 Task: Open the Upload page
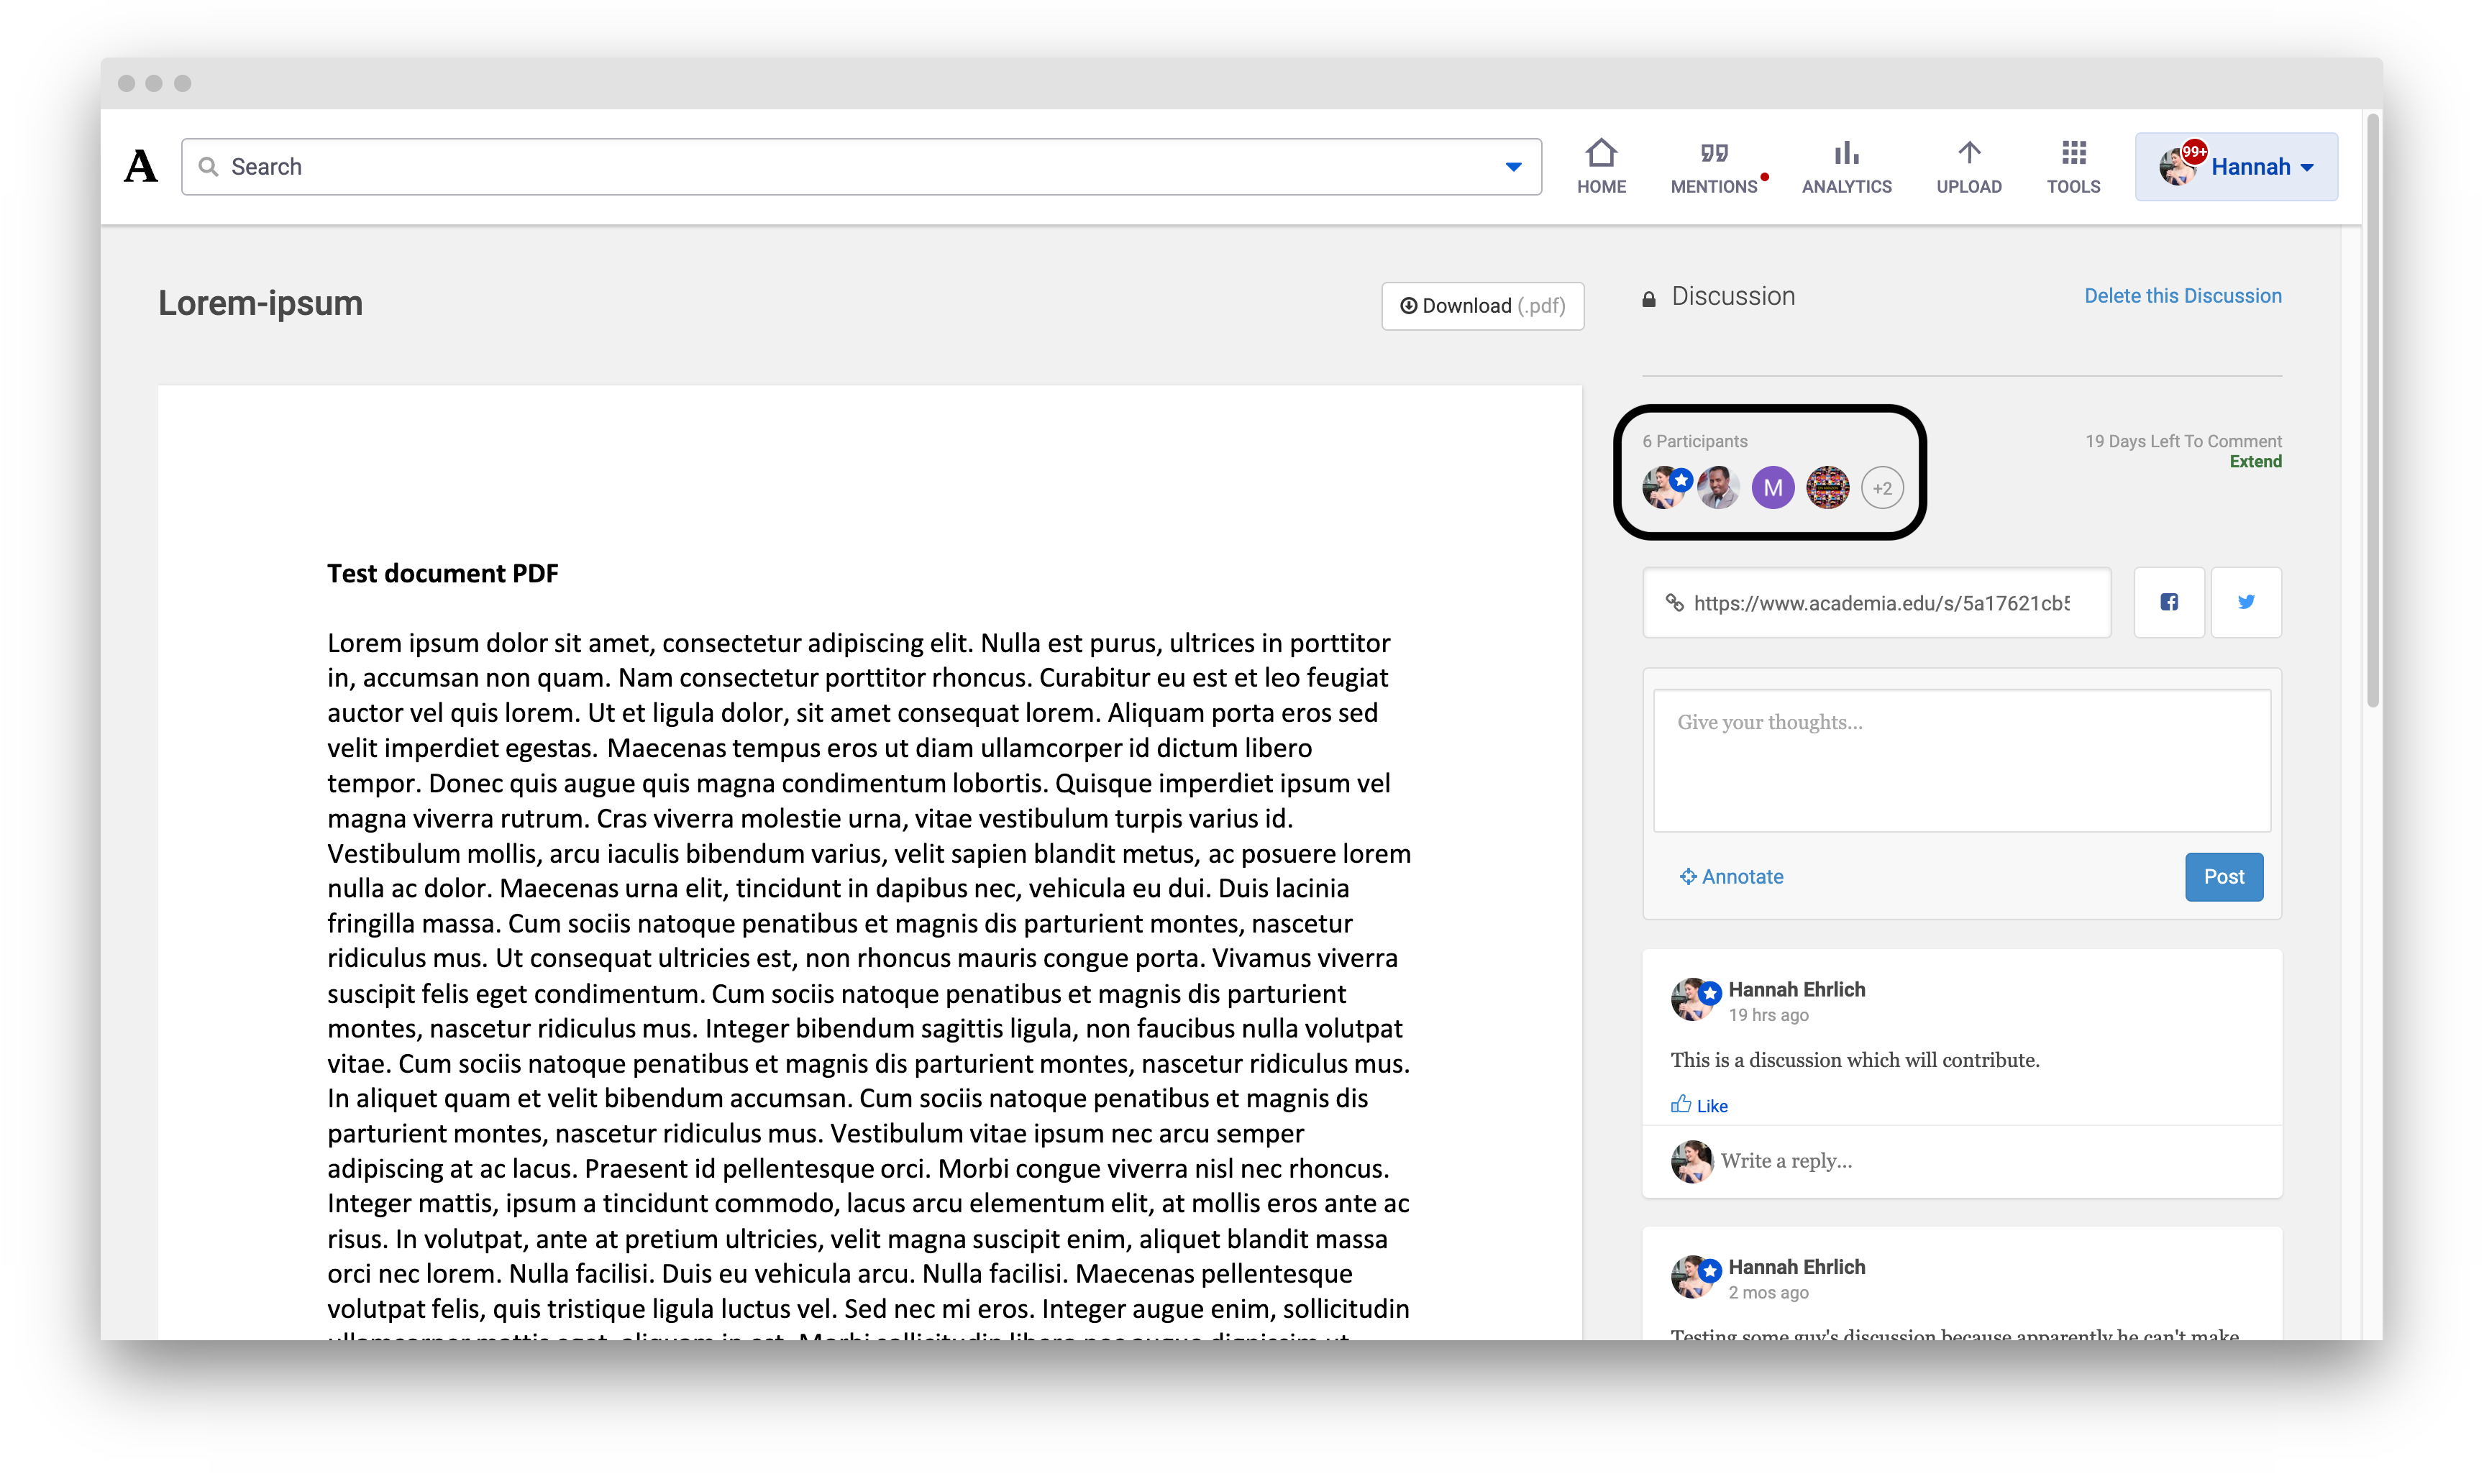coord(1968,166)
